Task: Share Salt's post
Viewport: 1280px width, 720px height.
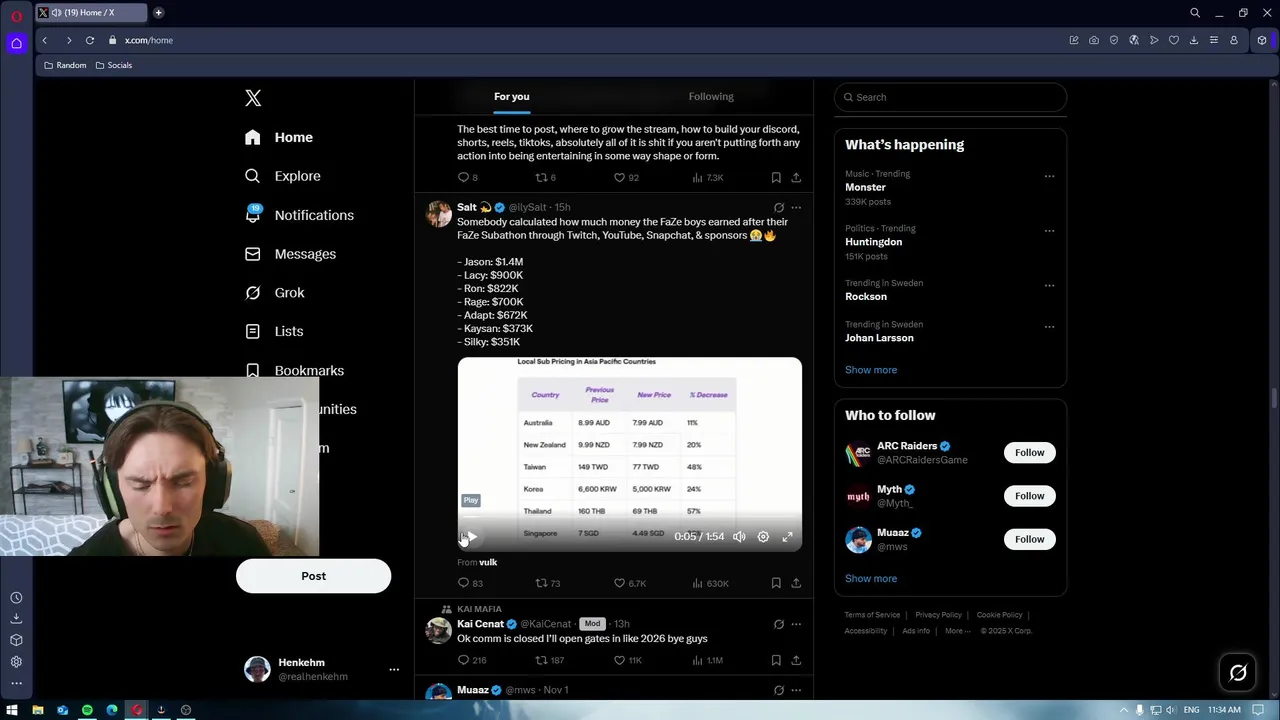Action: [796, 583]
